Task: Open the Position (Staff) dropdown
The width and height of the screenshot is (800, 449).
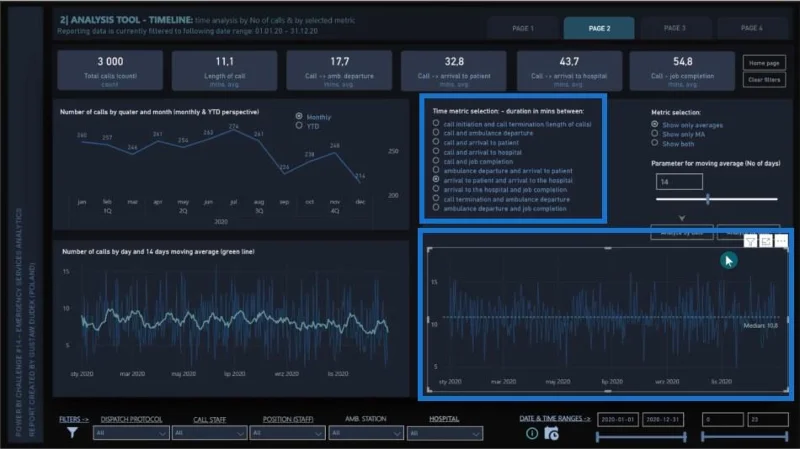Action: click(x=287, y=433)
